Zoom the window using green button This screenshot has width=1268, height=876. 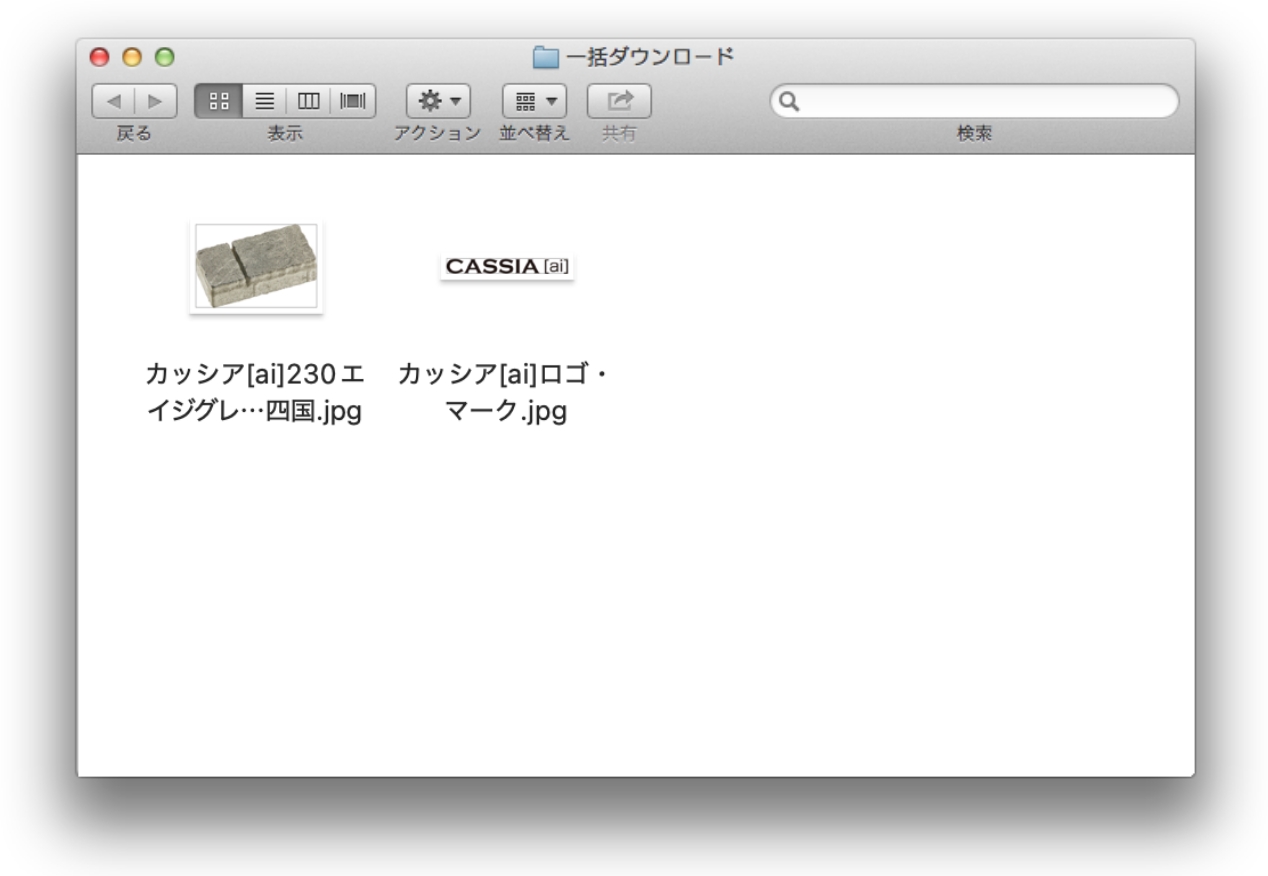(x=164, y=57)
